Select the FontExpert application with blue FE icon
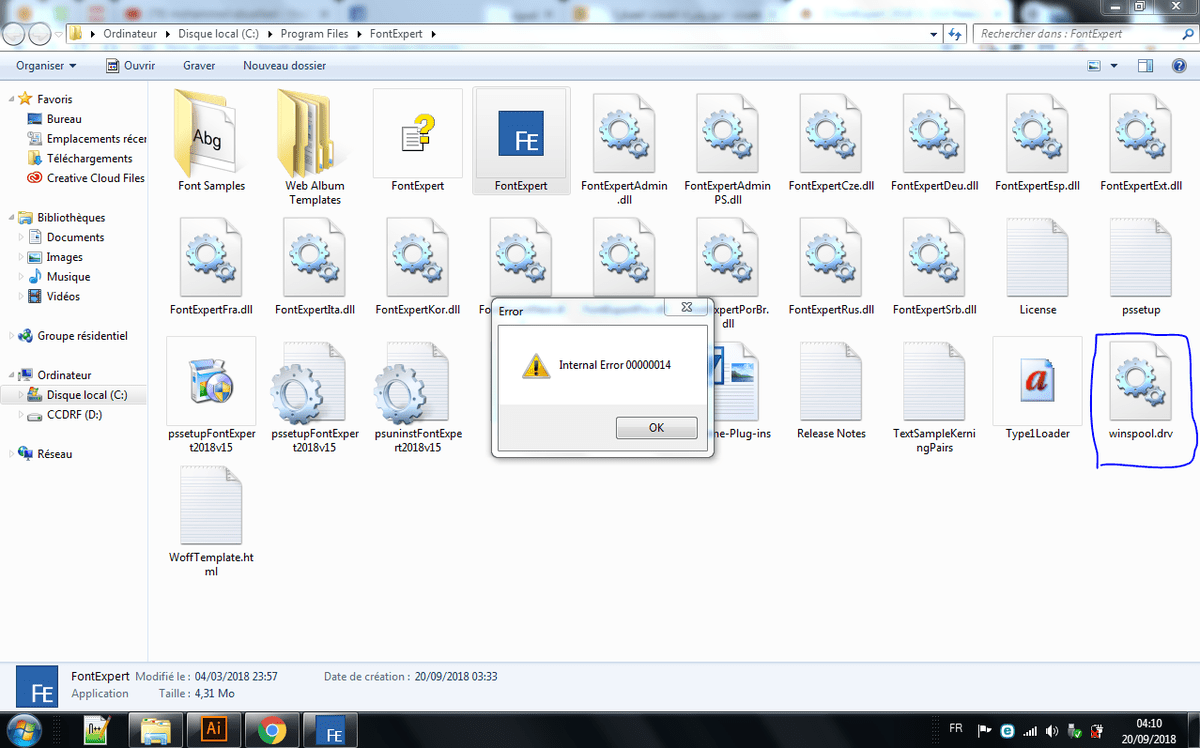This screenshot has width=1200, height=748. coord(521,140)
